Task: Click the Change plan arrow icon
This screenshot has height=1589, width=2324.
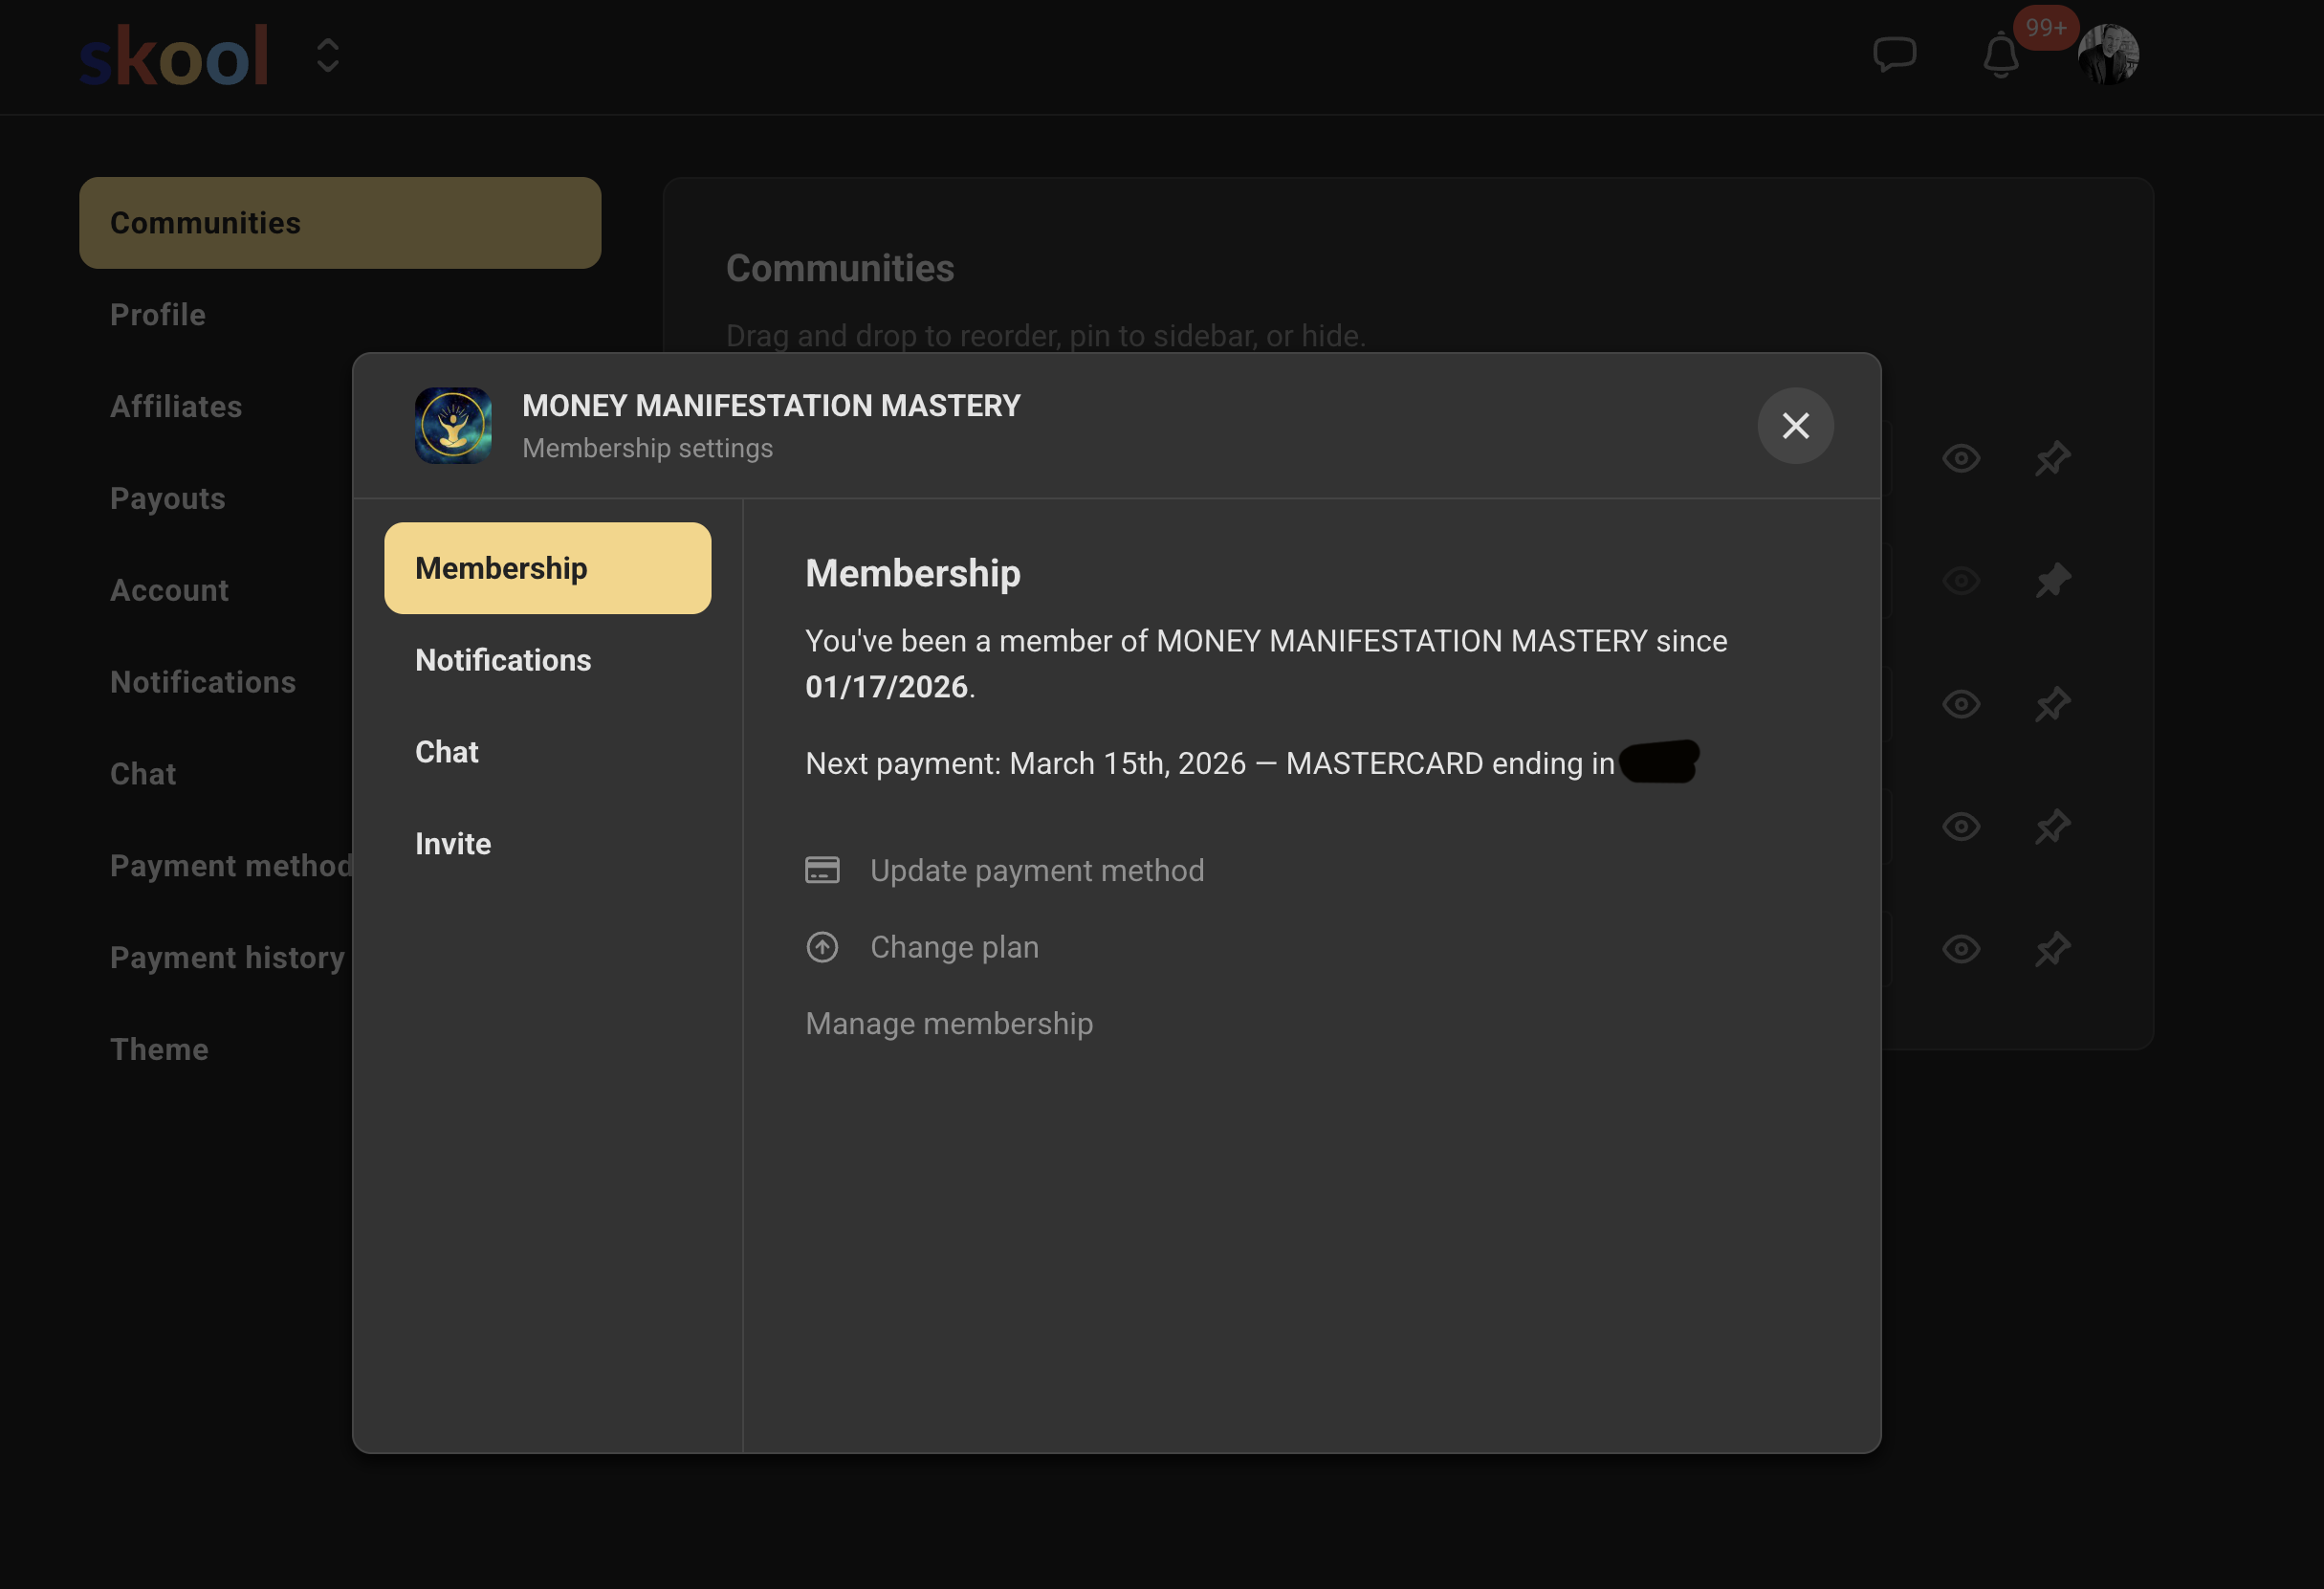Action: click(822, 947)
